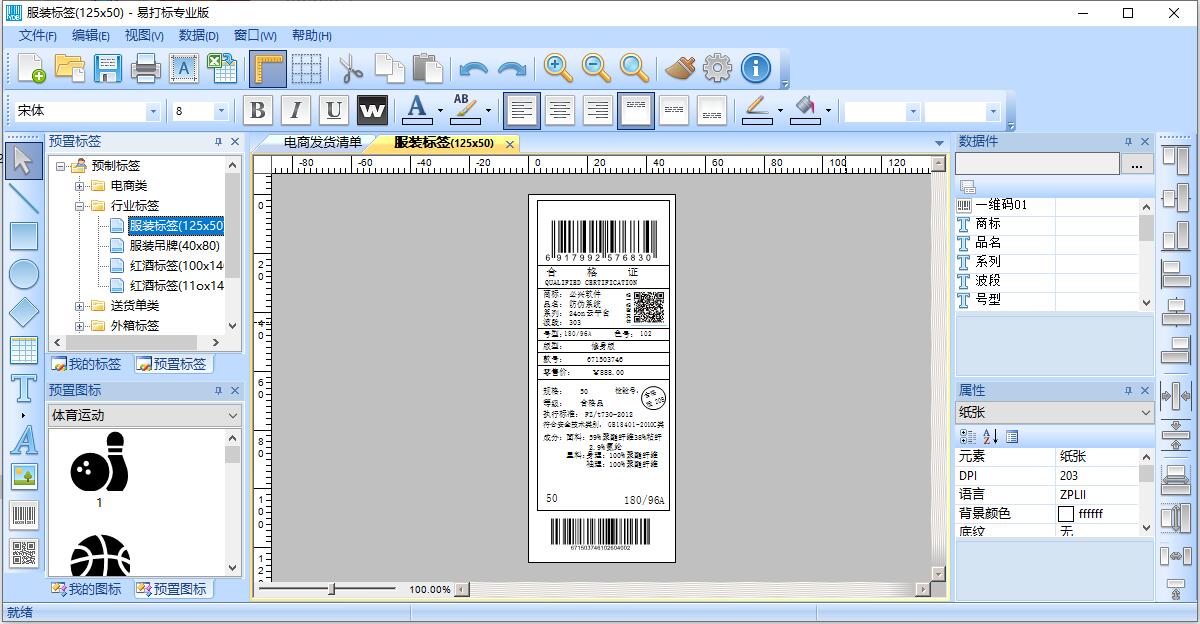
Task: Select the bowling icon thumbnail
Action: click(x=99, y=462)
